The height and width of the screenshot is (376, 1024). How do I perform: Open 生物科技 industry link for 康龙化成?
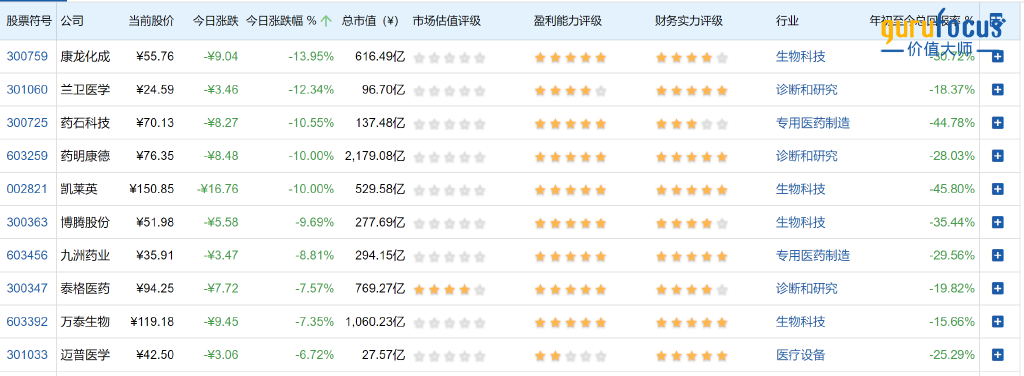pos(800,57)
